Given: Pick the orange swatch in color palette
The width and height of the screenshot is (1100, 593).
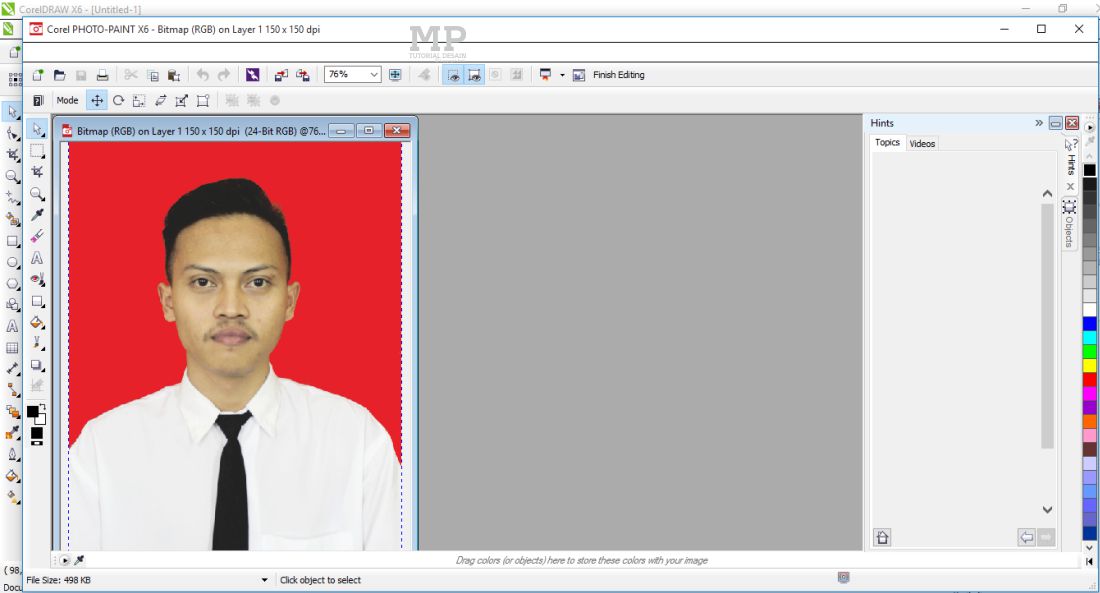Looking at the screenshot, I should point(1089,422).
